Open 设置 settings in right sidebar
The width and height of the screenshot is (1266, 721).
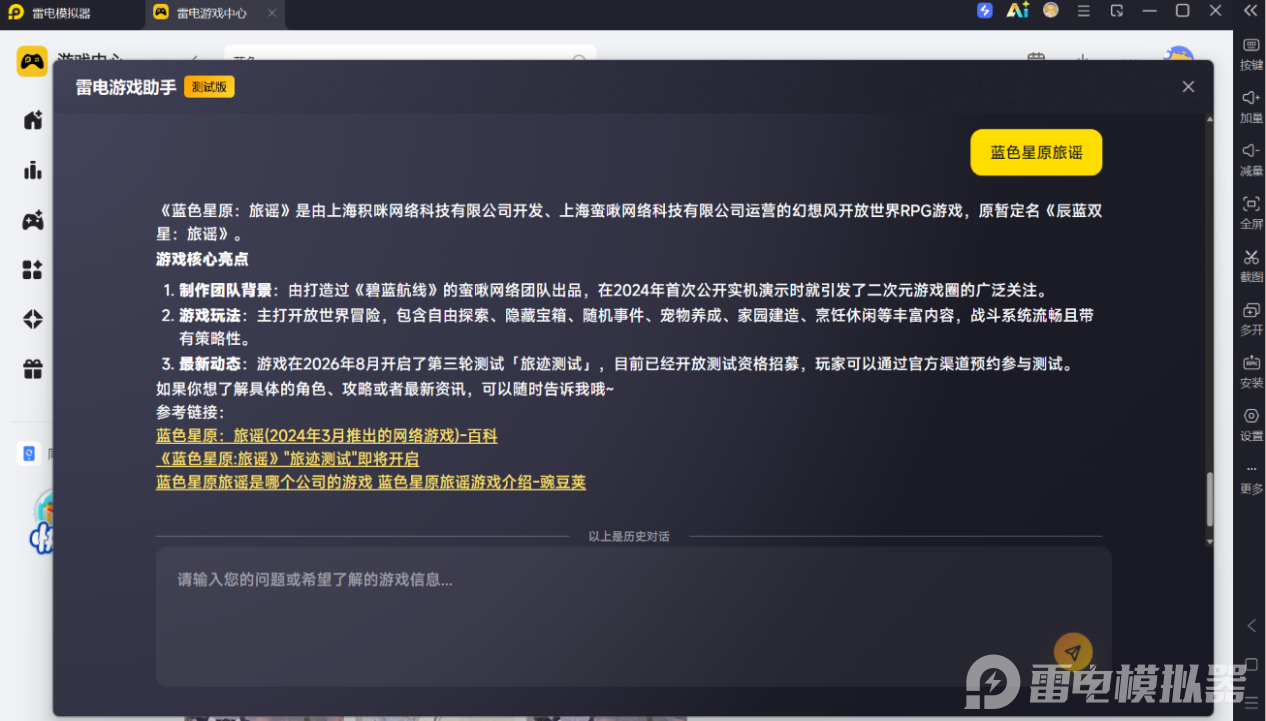point(1251,425)
